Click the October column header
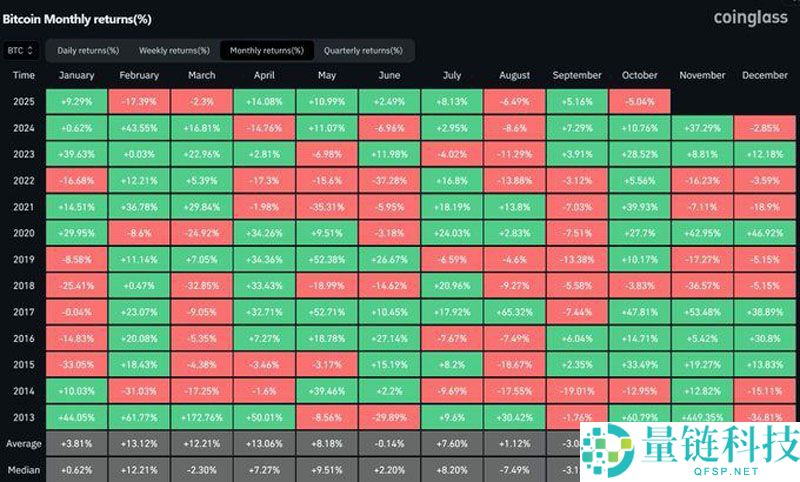 tap(639, 75)
